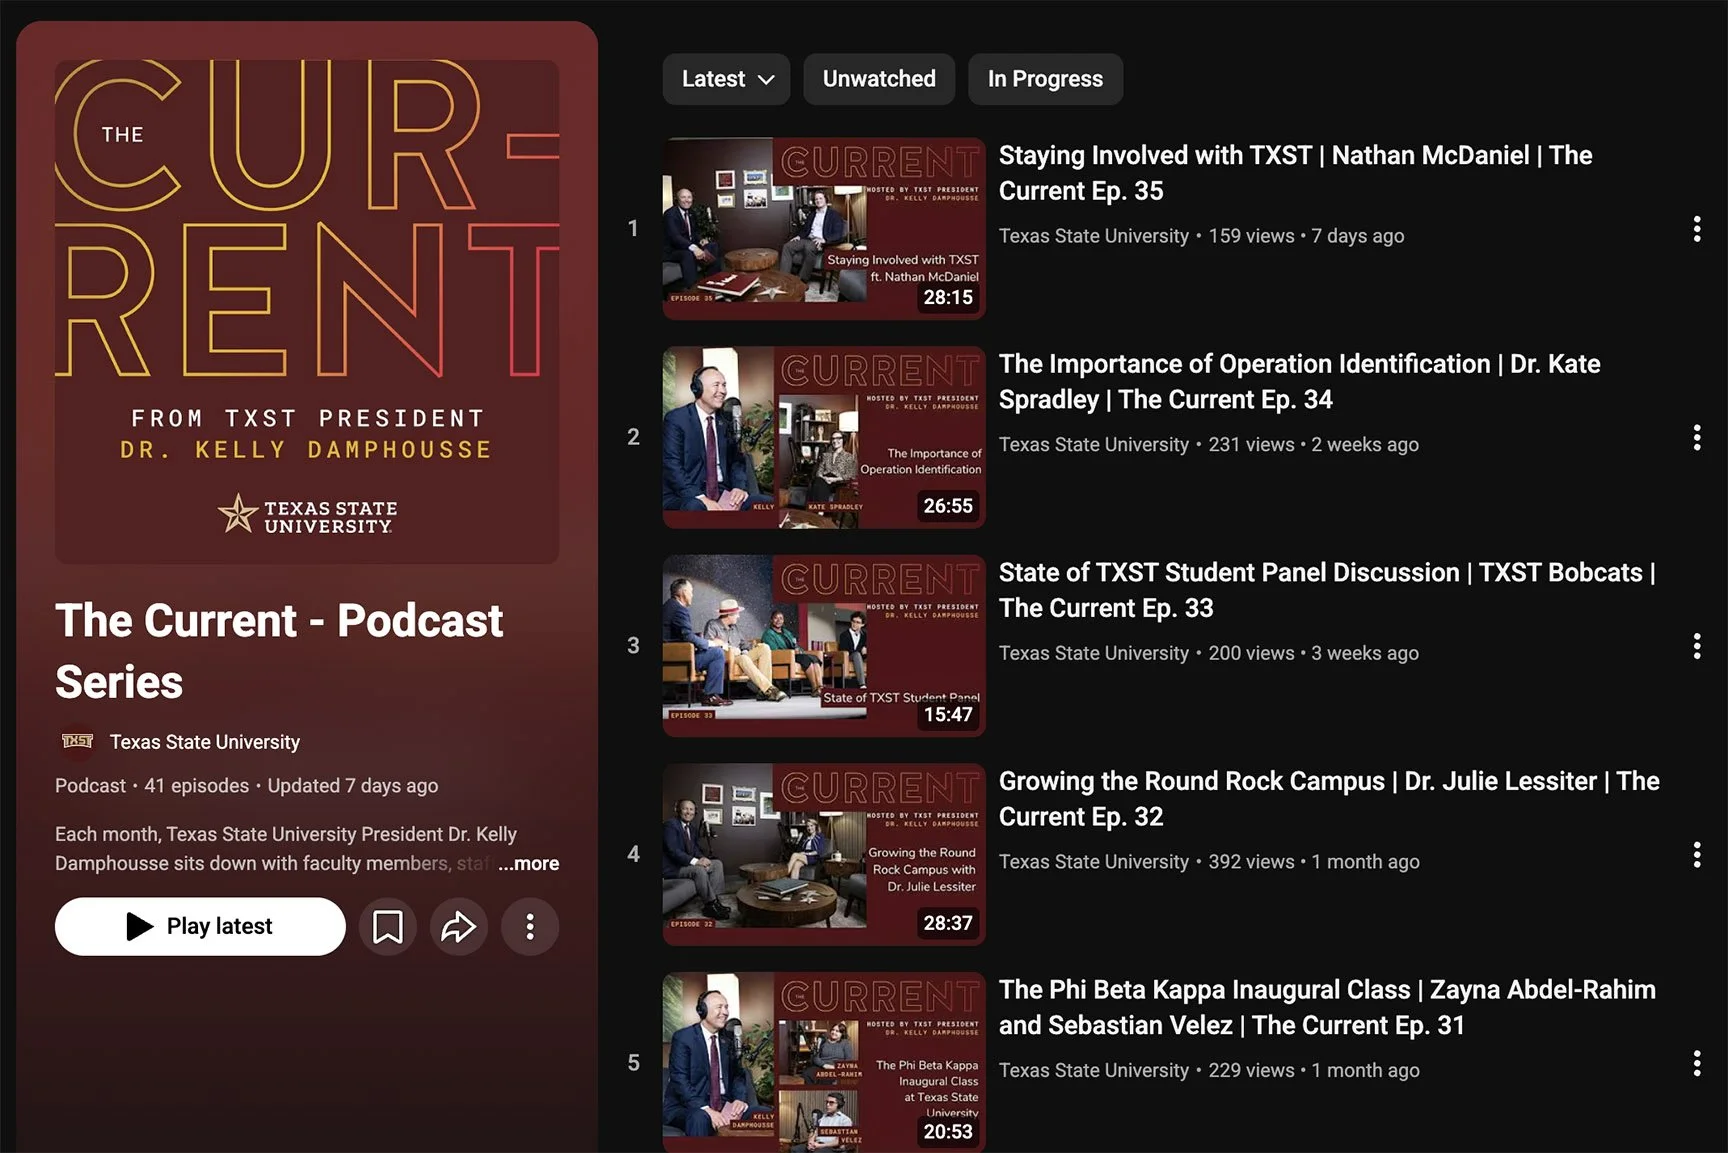Open the Latest sort dropdown
This screenshot has height=1153, width=1728.
[726, 79]
